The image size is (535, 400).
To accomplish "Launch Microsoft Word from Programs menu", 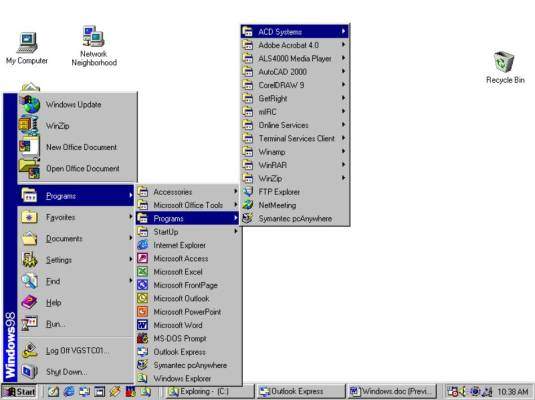I will (x=188, y=325).
